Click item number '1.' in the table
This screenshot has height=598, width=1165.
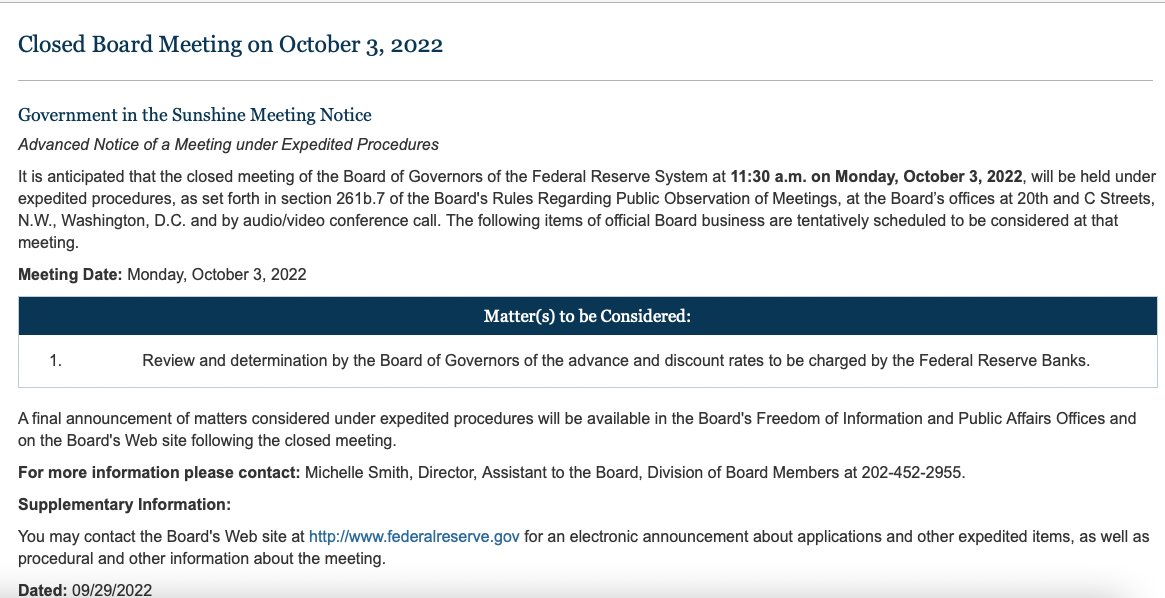coord(56,361)
